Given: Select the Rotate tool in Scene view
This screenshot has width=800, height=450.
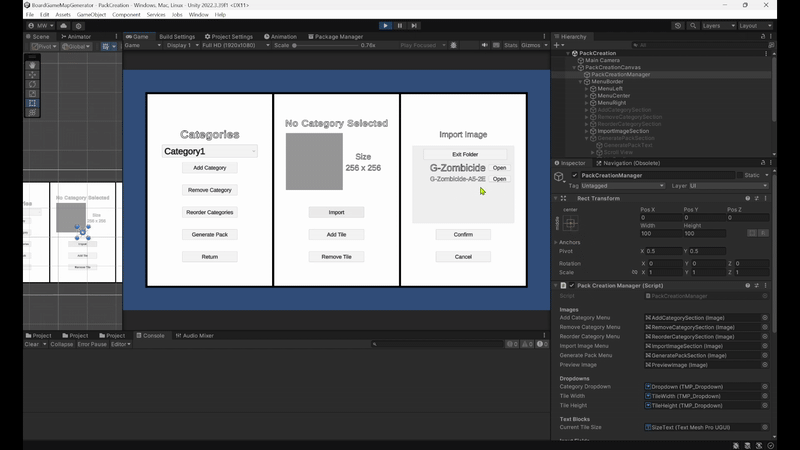Looking at the screenshot, I should click(32, 84).
